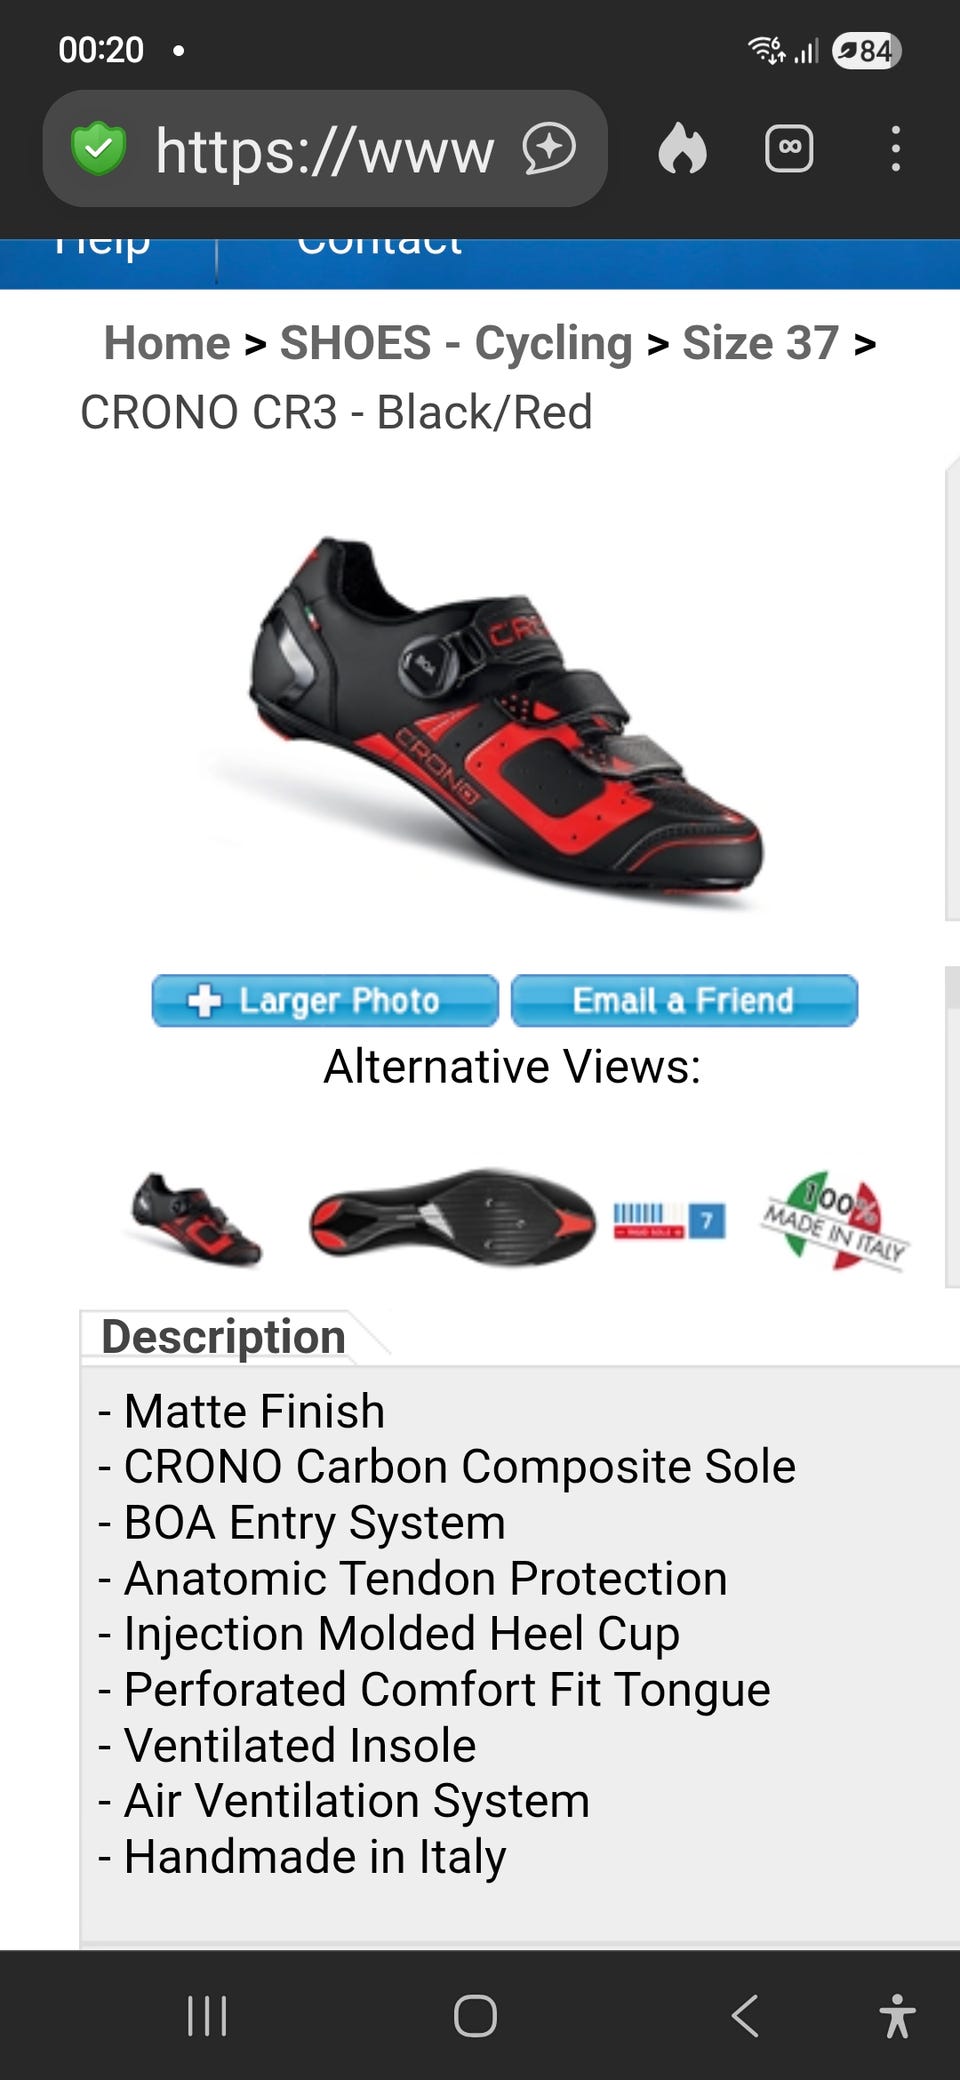Open the browser three-dot menu
This screenshot has width=960, height=2080.
pos(895,149)
